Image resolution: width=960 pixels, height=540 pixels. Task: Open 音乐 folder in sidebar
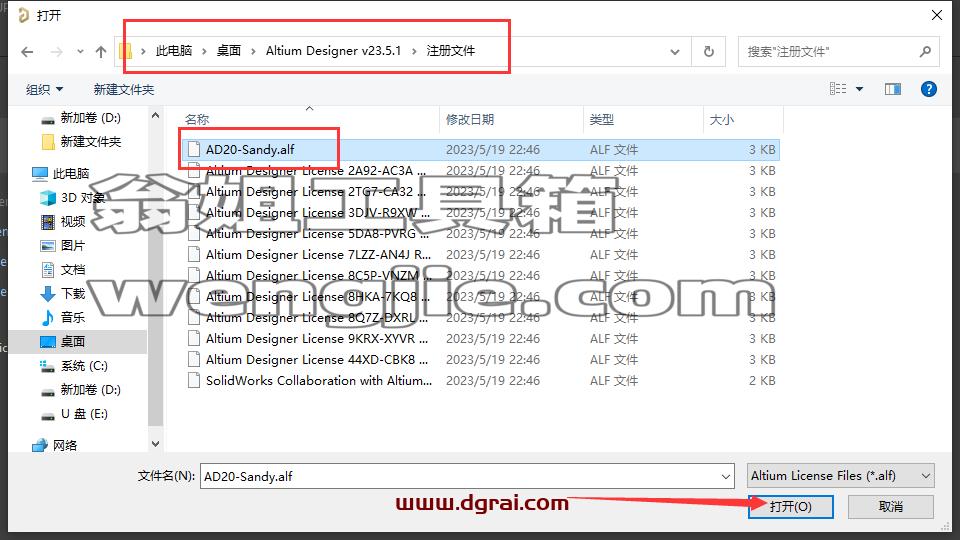coord(63,318)
